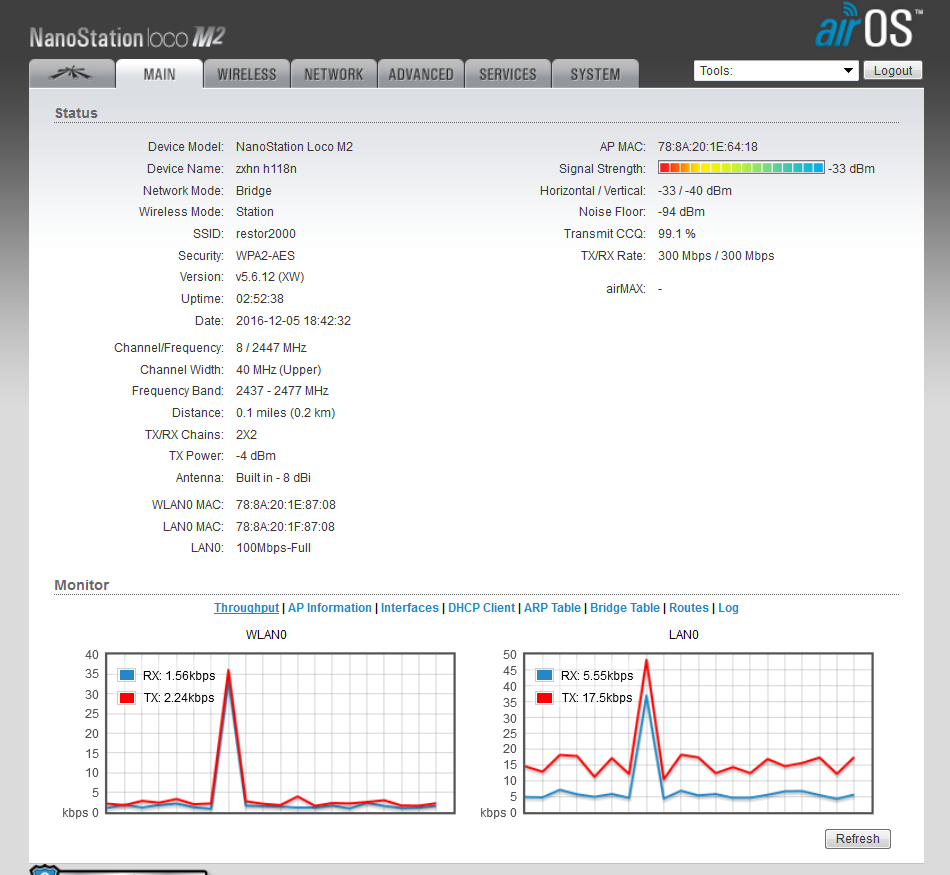Expand the Tools dropdown
Viewport: 950px width, 875px height.
pos(776,71)
